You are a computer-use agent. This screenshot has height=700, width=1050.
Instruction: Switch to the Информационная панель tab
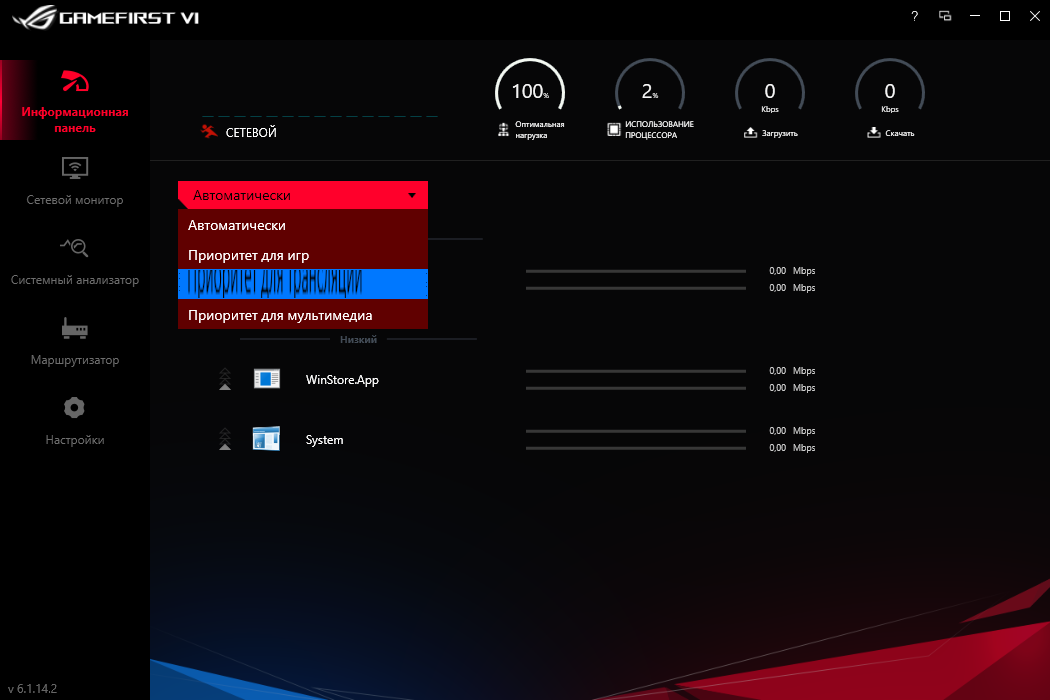(74, 100)
